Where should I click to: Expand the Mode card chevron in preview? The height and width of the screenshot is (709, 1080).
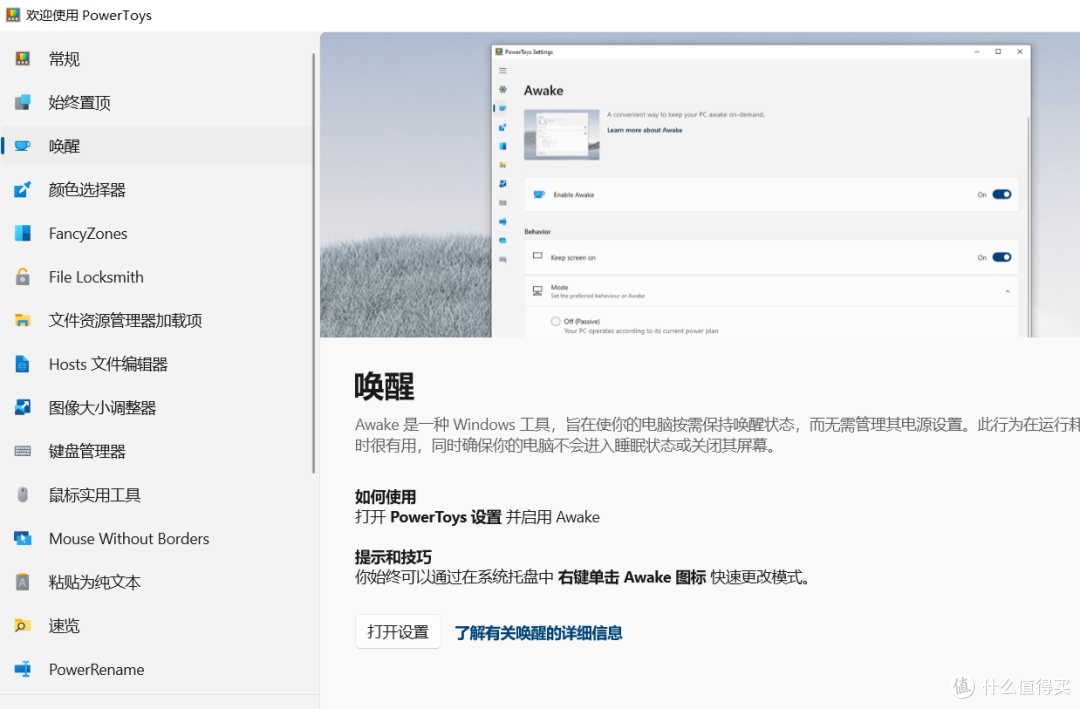point(1008,291)
